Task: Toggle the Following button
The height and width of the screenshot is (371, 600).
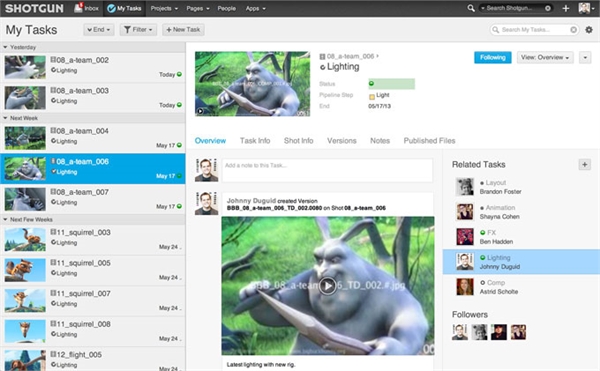Action: tap(492, 57)
